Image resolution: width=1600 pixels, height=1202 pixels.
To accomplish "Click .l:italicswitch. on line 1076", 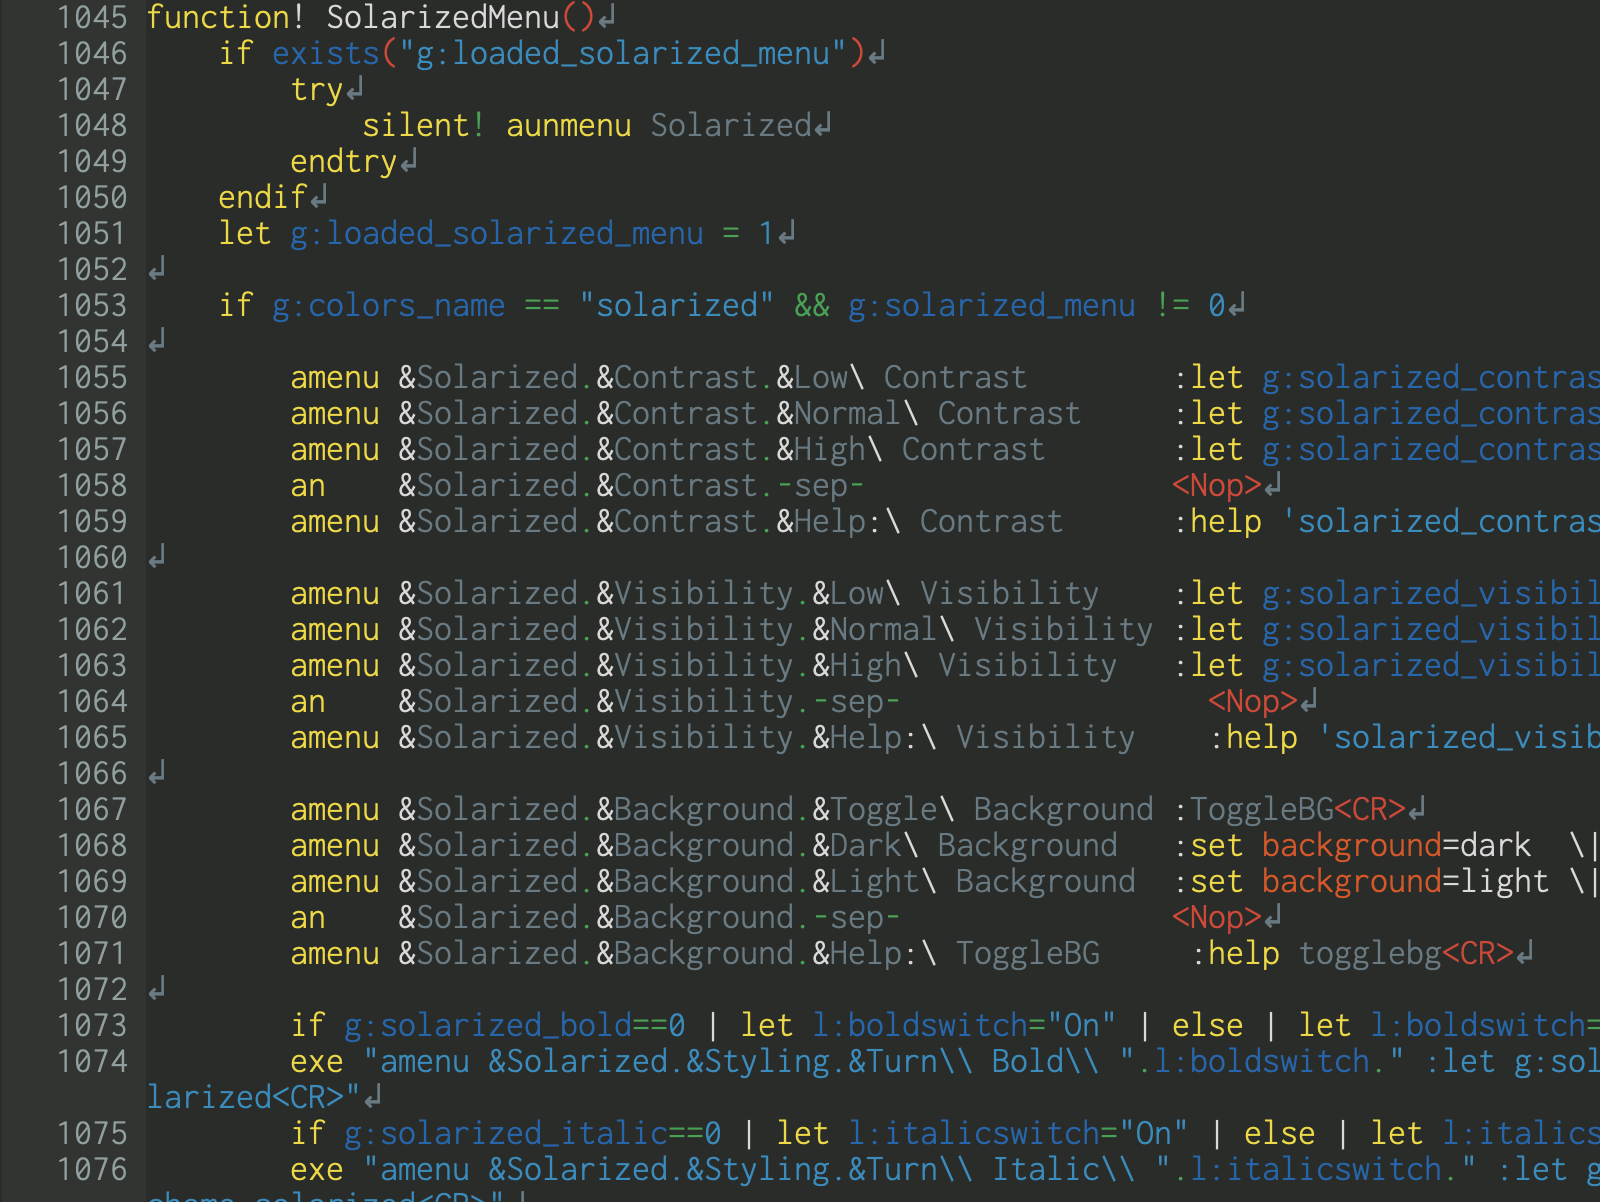I will [1316, 1169].
